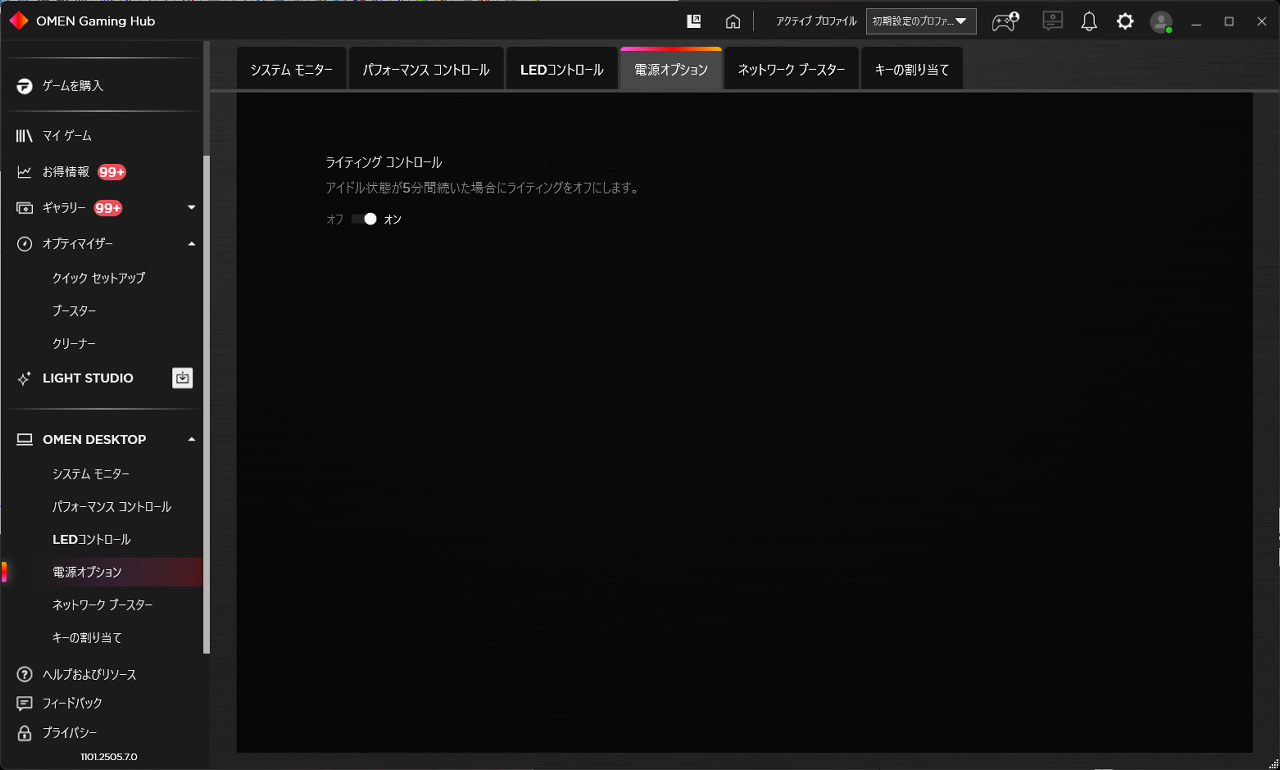Open クイック セットアップ in the sidebar
The image size is (1280, 770).
tap(99, 278)
